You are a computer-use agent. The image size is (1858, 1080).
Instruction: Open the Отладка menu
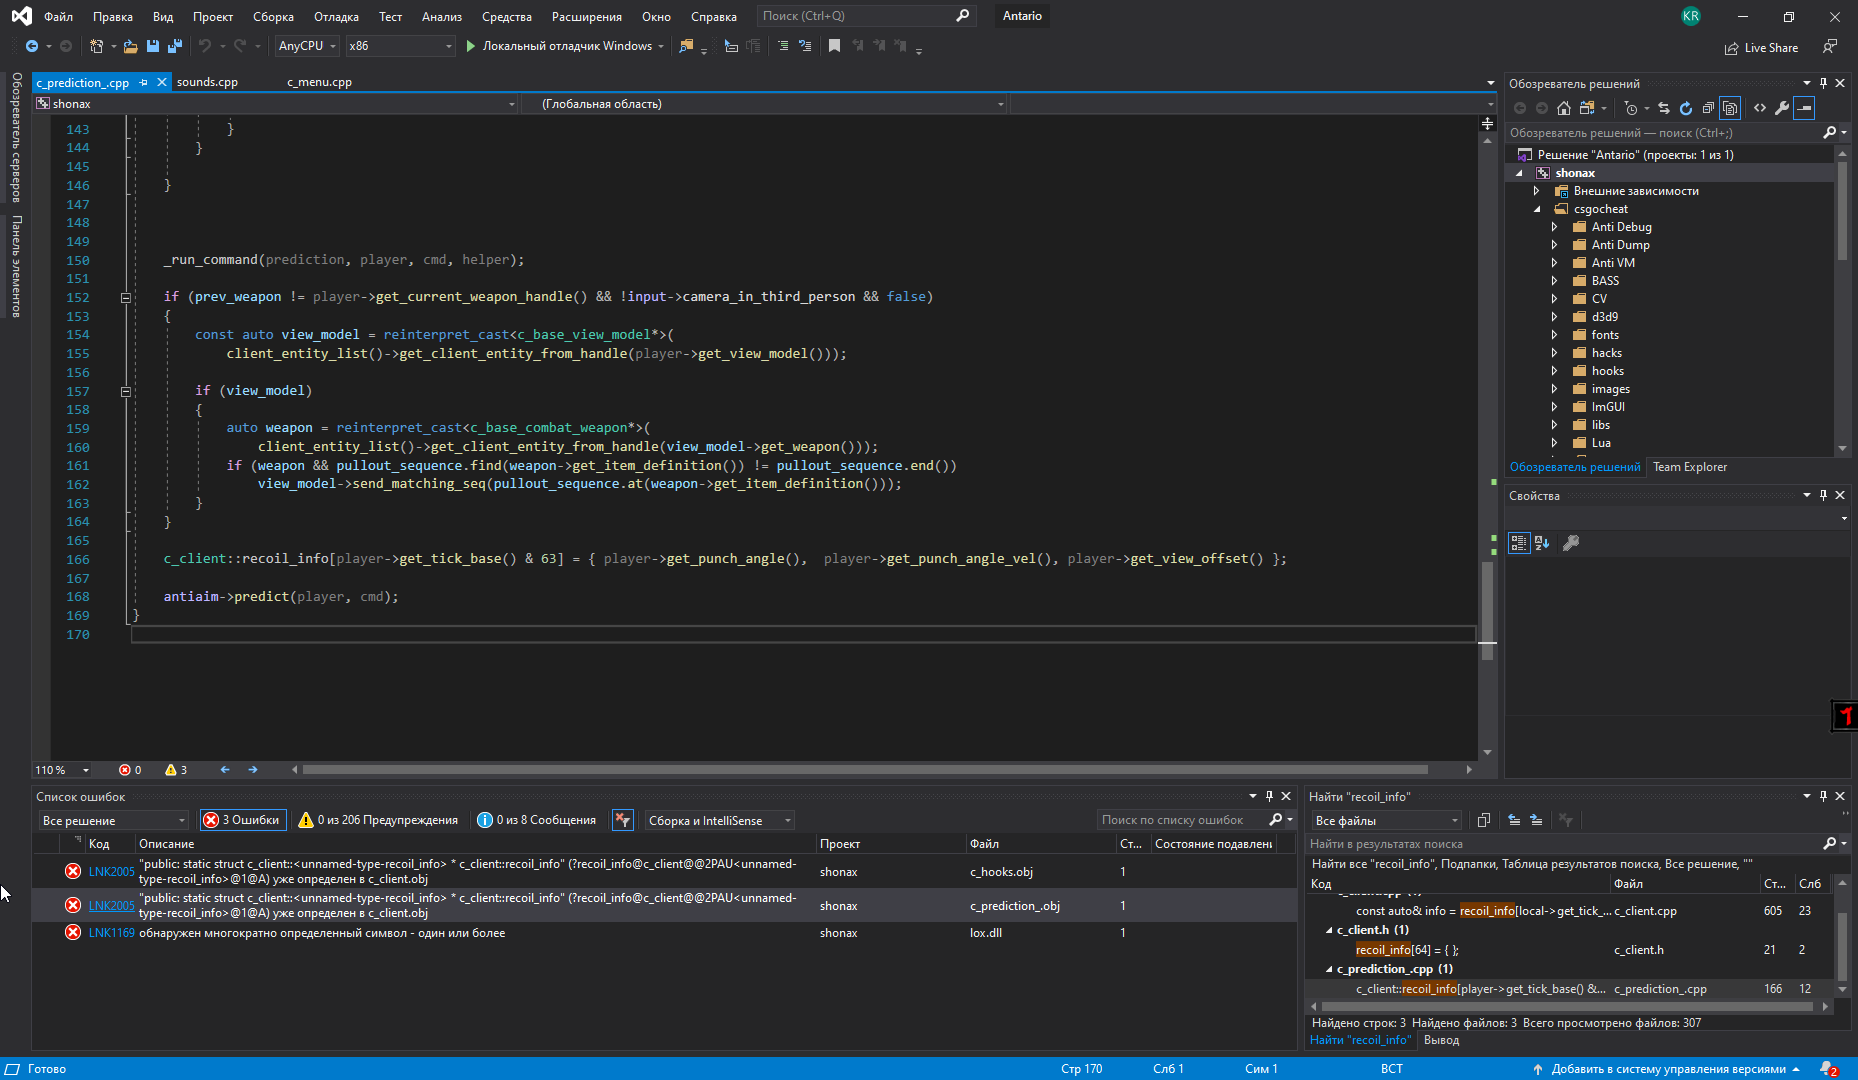336,16
